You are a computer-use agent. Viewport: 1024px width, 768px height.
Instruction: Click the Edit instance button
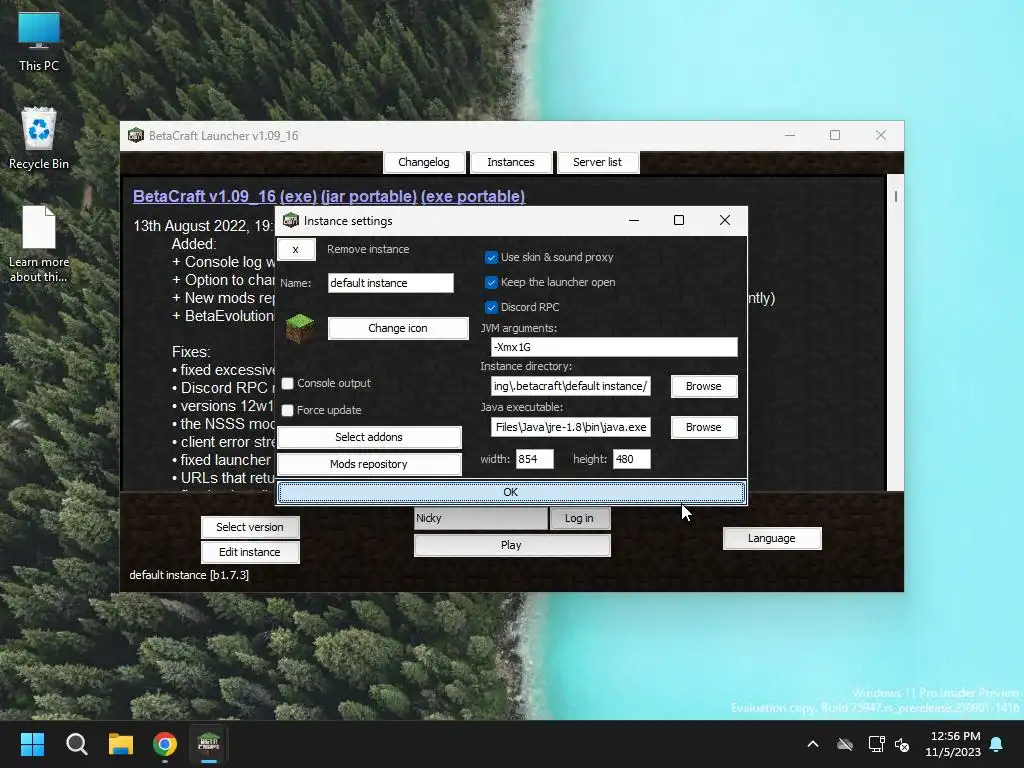250,552
